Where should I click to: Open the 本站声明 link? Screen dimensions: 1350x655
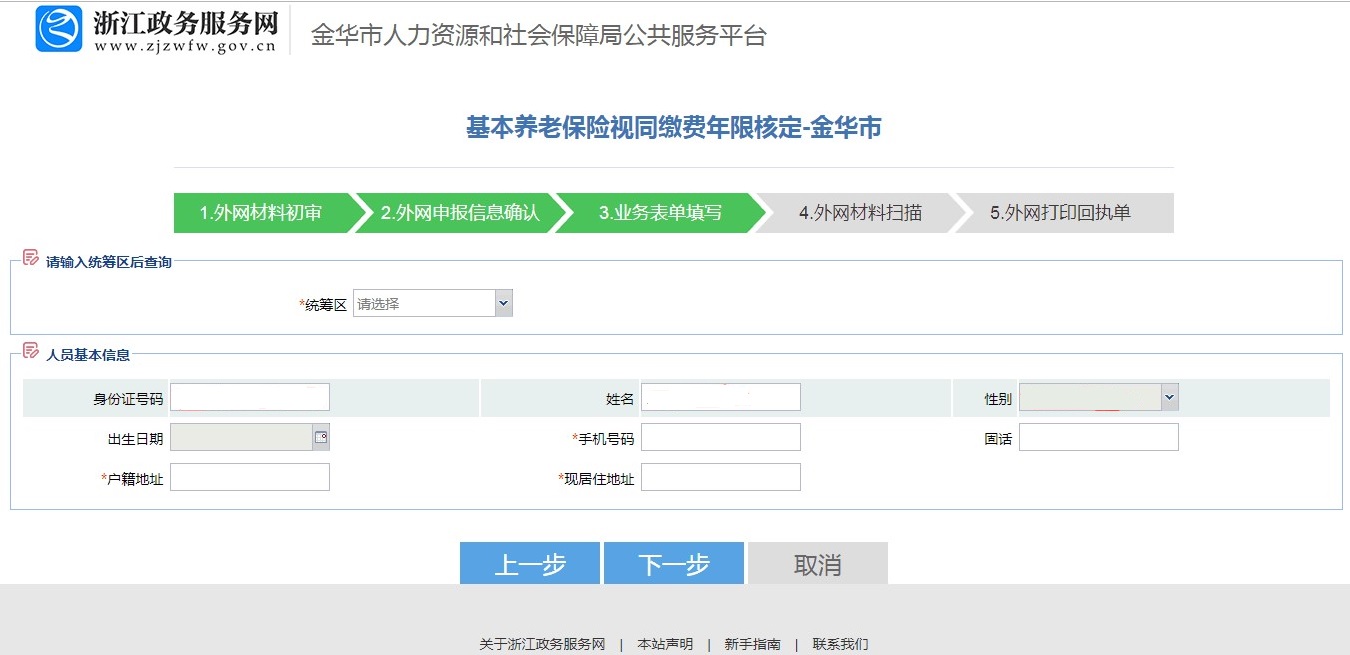pyautogui.click(x=665, y=644)
